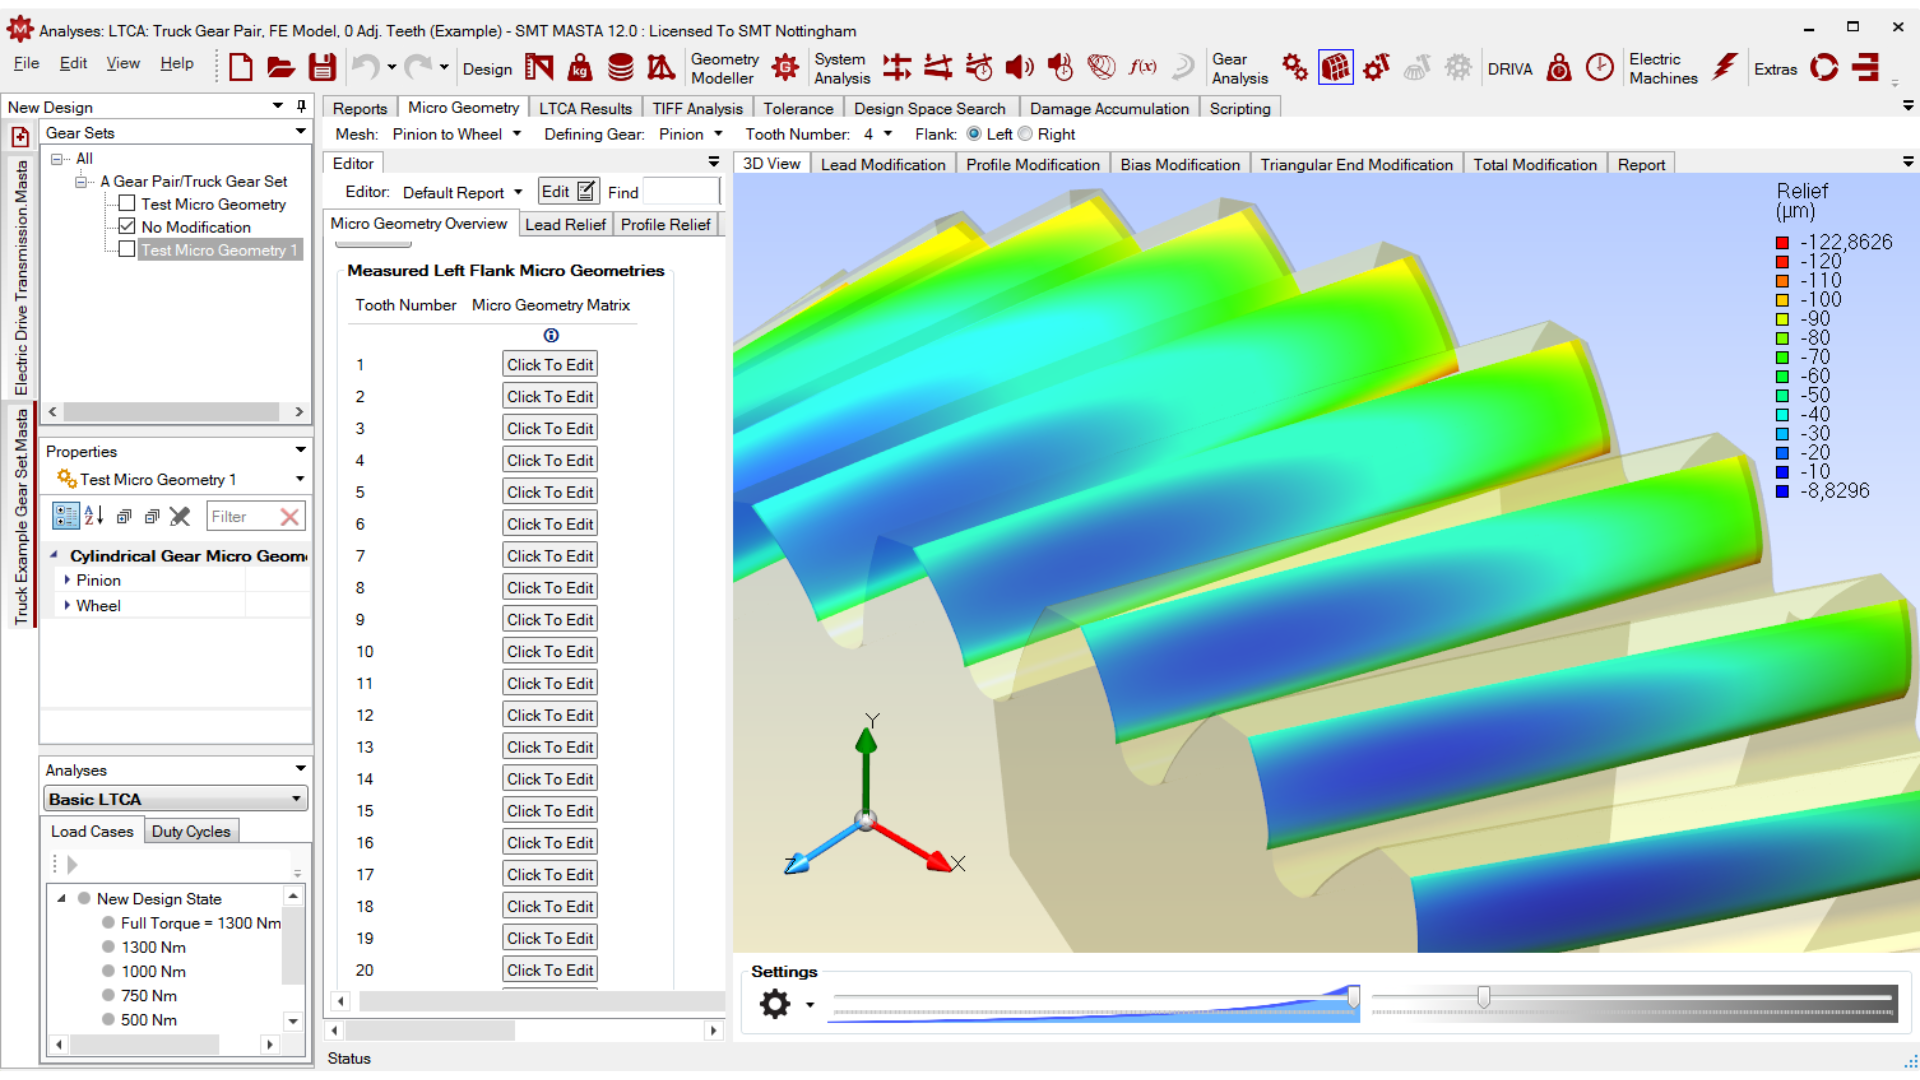Click Click To Edit for tooth 16
Viewport: 1920px width, 1080px height.
[550, 843]
